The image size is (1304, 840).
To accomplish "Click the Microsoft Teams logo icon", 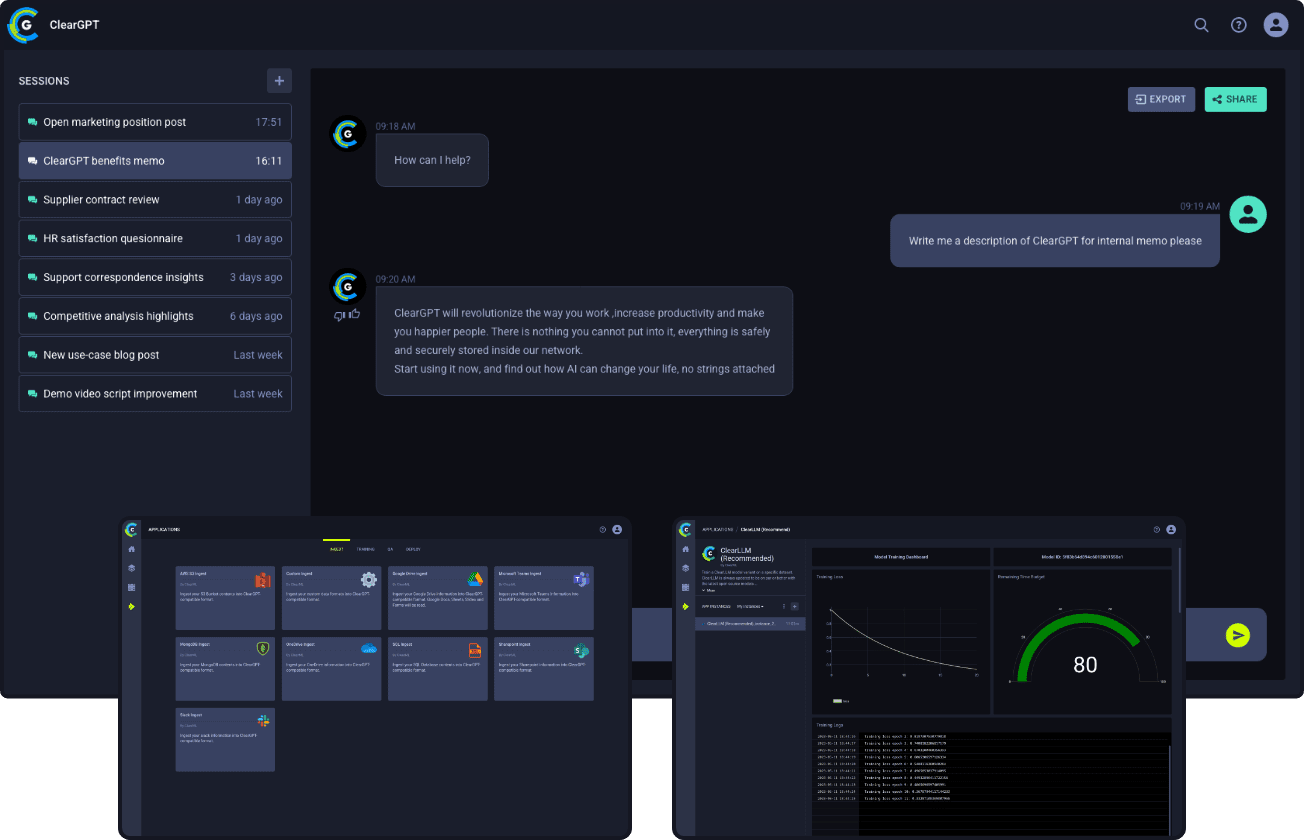I will tap(581, 580).
